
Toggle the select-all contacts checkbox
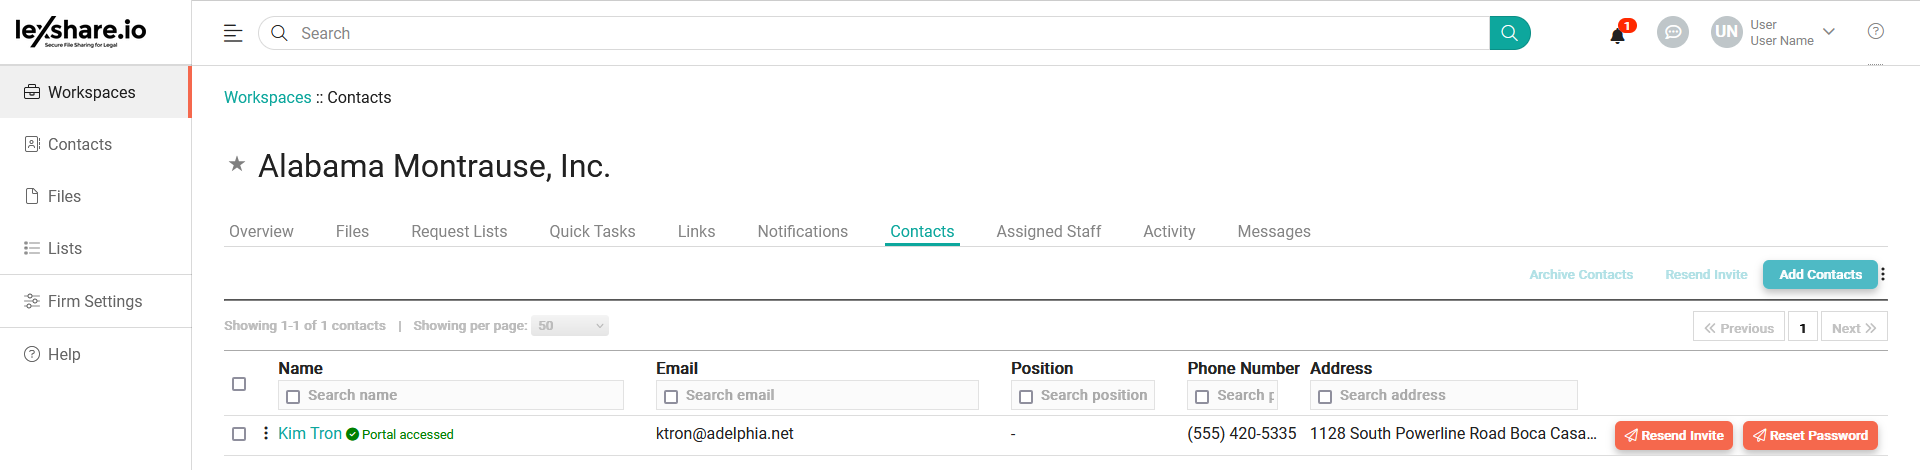click(x=239, y=384)
